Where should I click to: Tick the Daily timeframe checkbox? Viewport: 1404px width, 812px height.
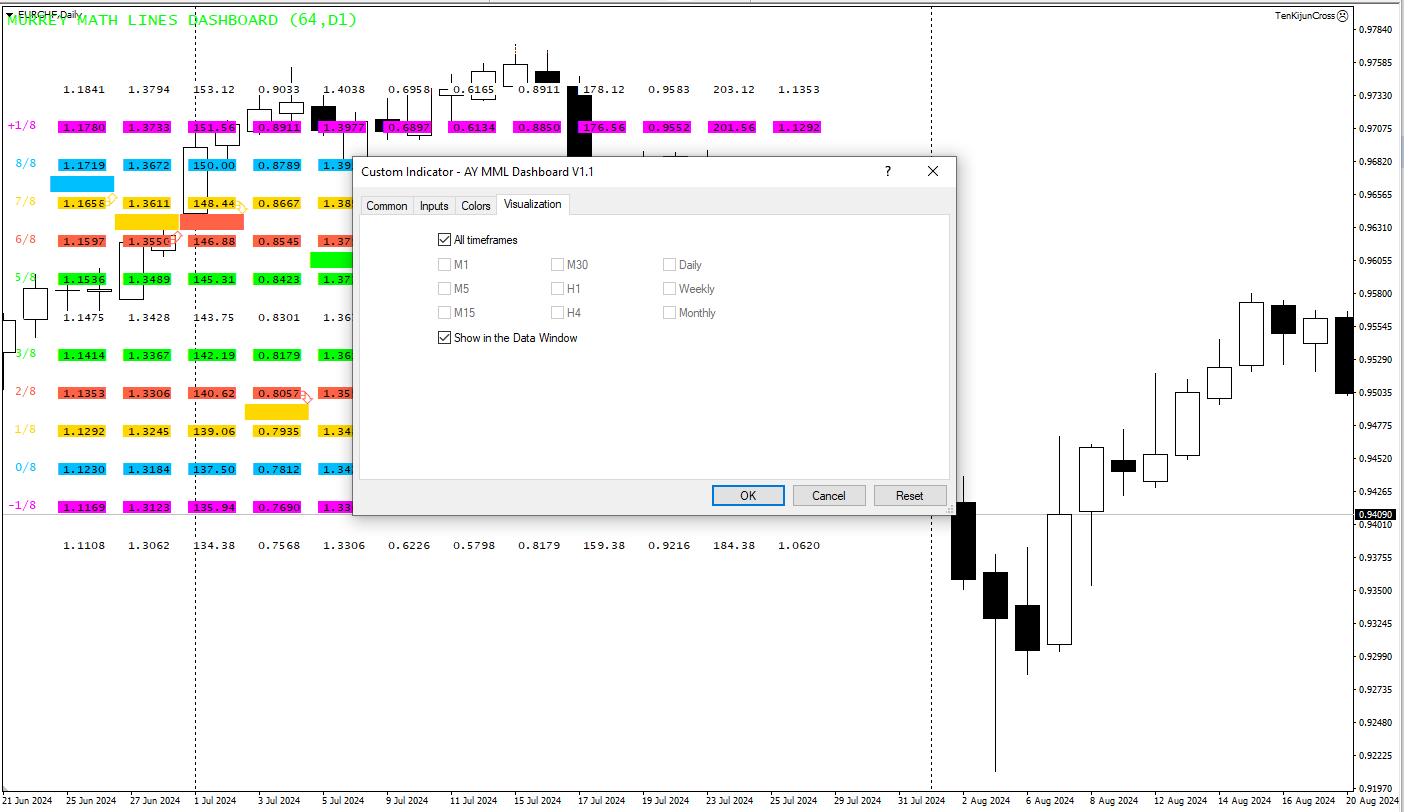coord(670,265)
